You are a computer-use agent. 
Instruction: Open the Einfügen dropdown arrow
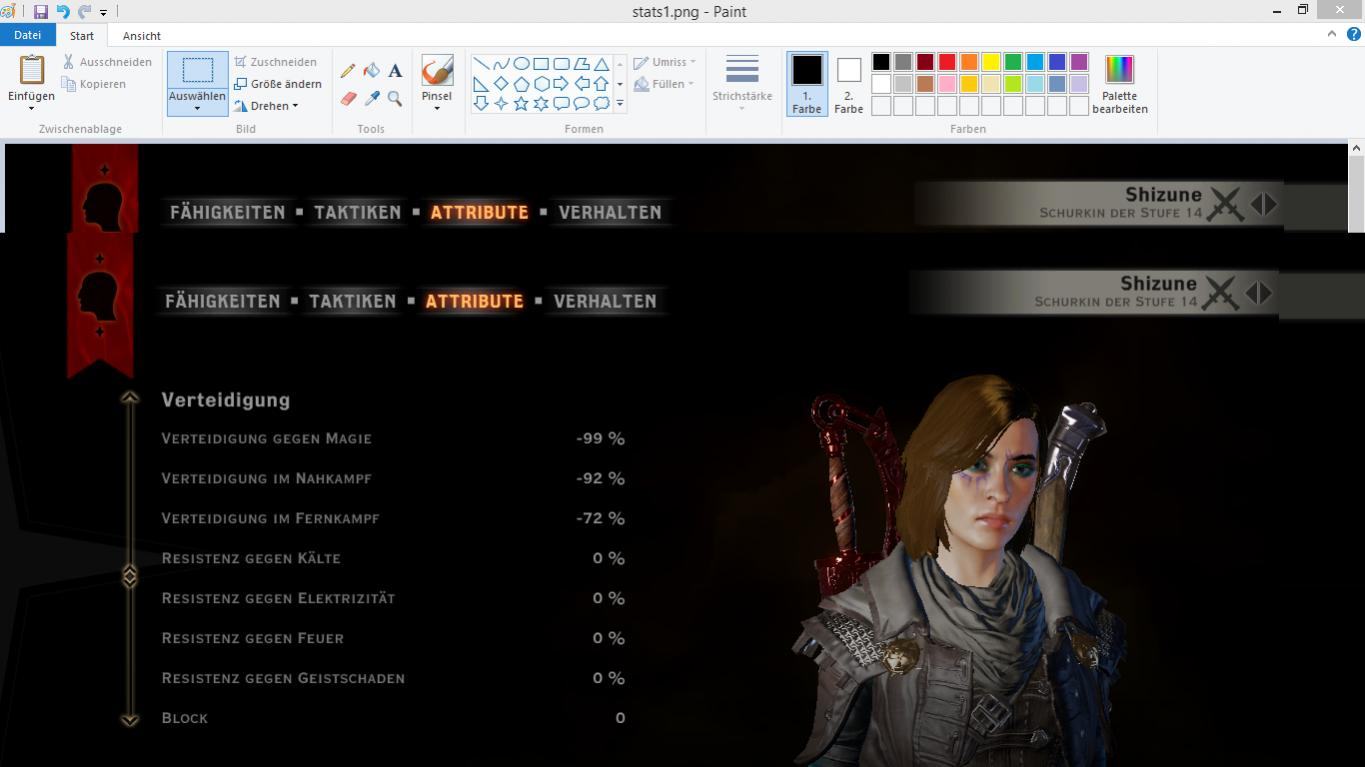tap(31, 108)
